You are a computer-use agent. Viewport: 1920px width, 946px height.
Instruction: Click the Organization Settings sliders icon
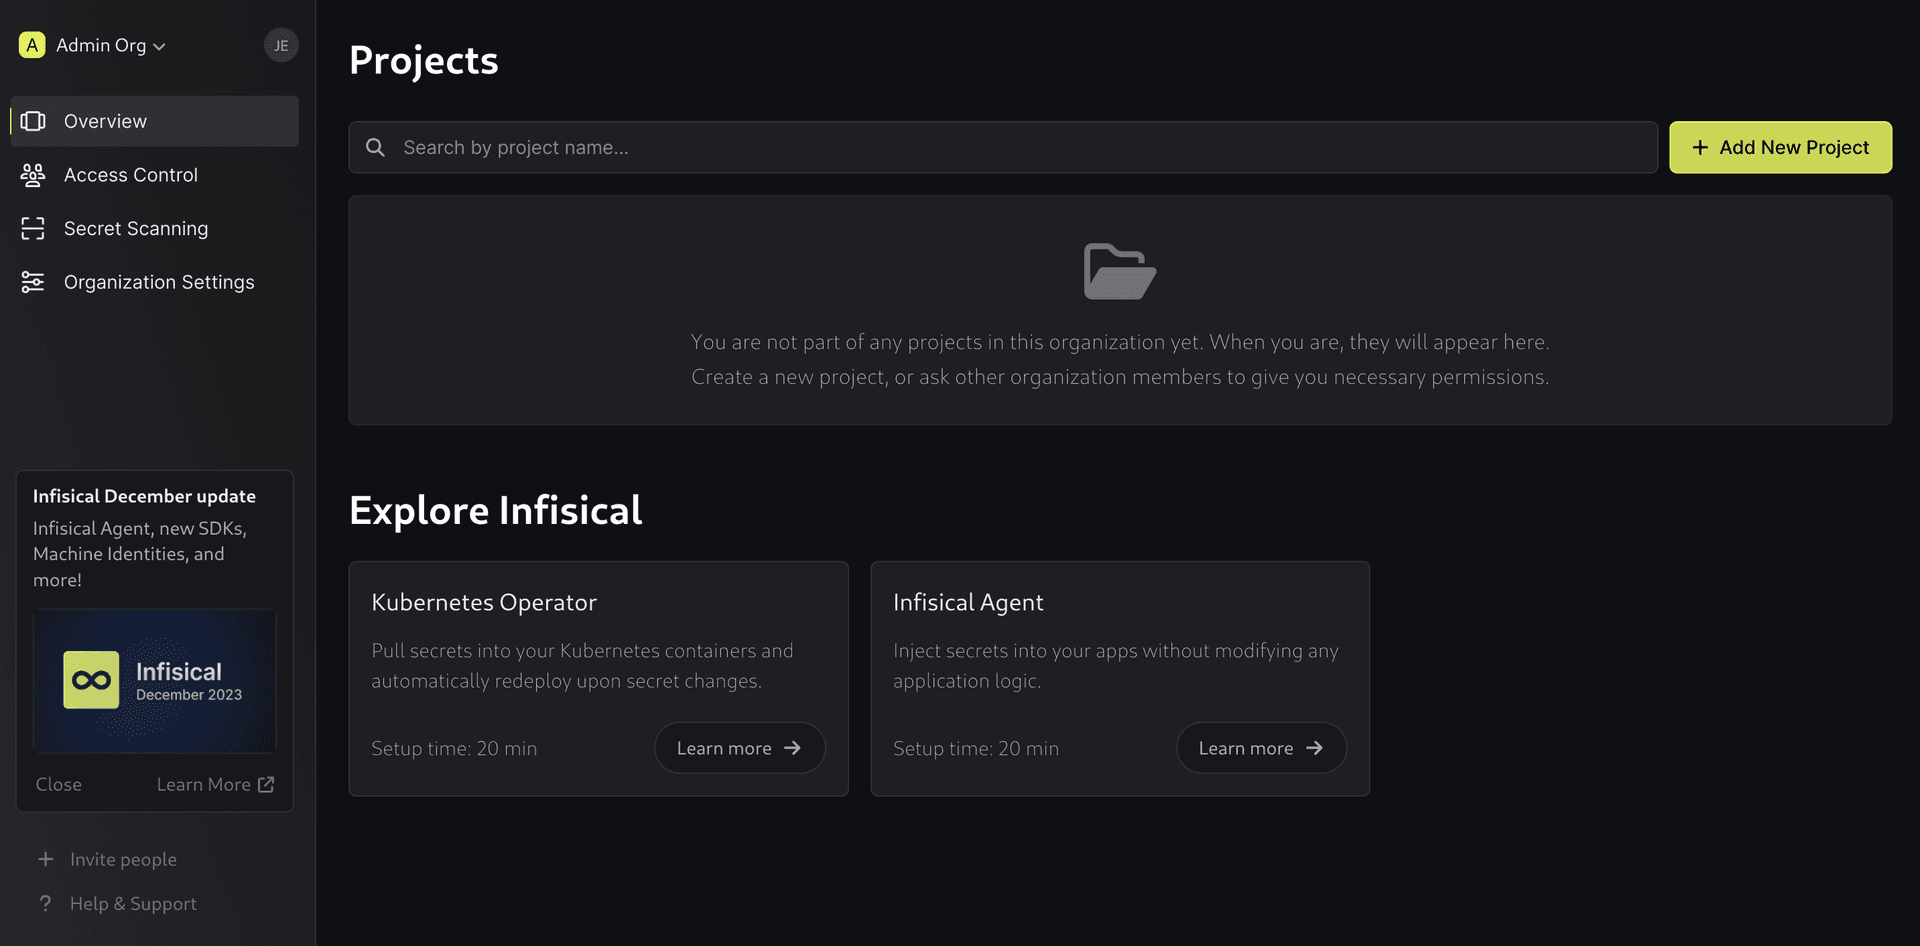tap(33, 283)
